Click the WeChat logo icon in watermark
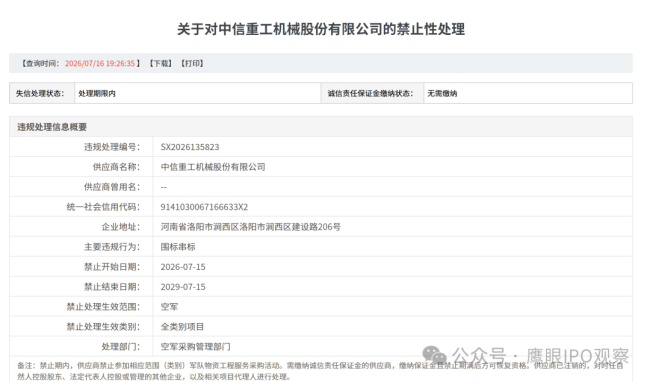650x382 pixels. pos(434,355)
